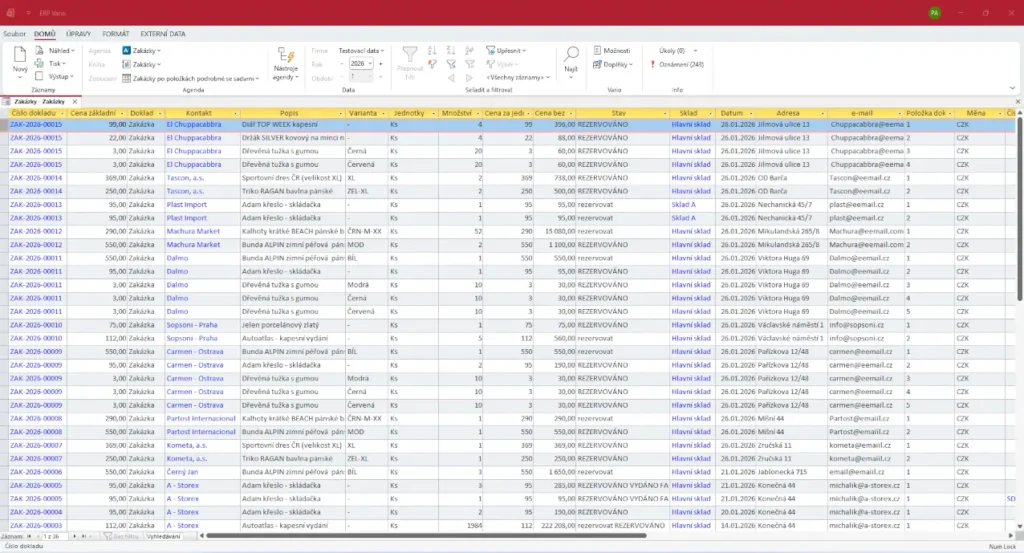
Task: Switch to the ÚPRAVY ribbon tab
Action: [78, 34]
